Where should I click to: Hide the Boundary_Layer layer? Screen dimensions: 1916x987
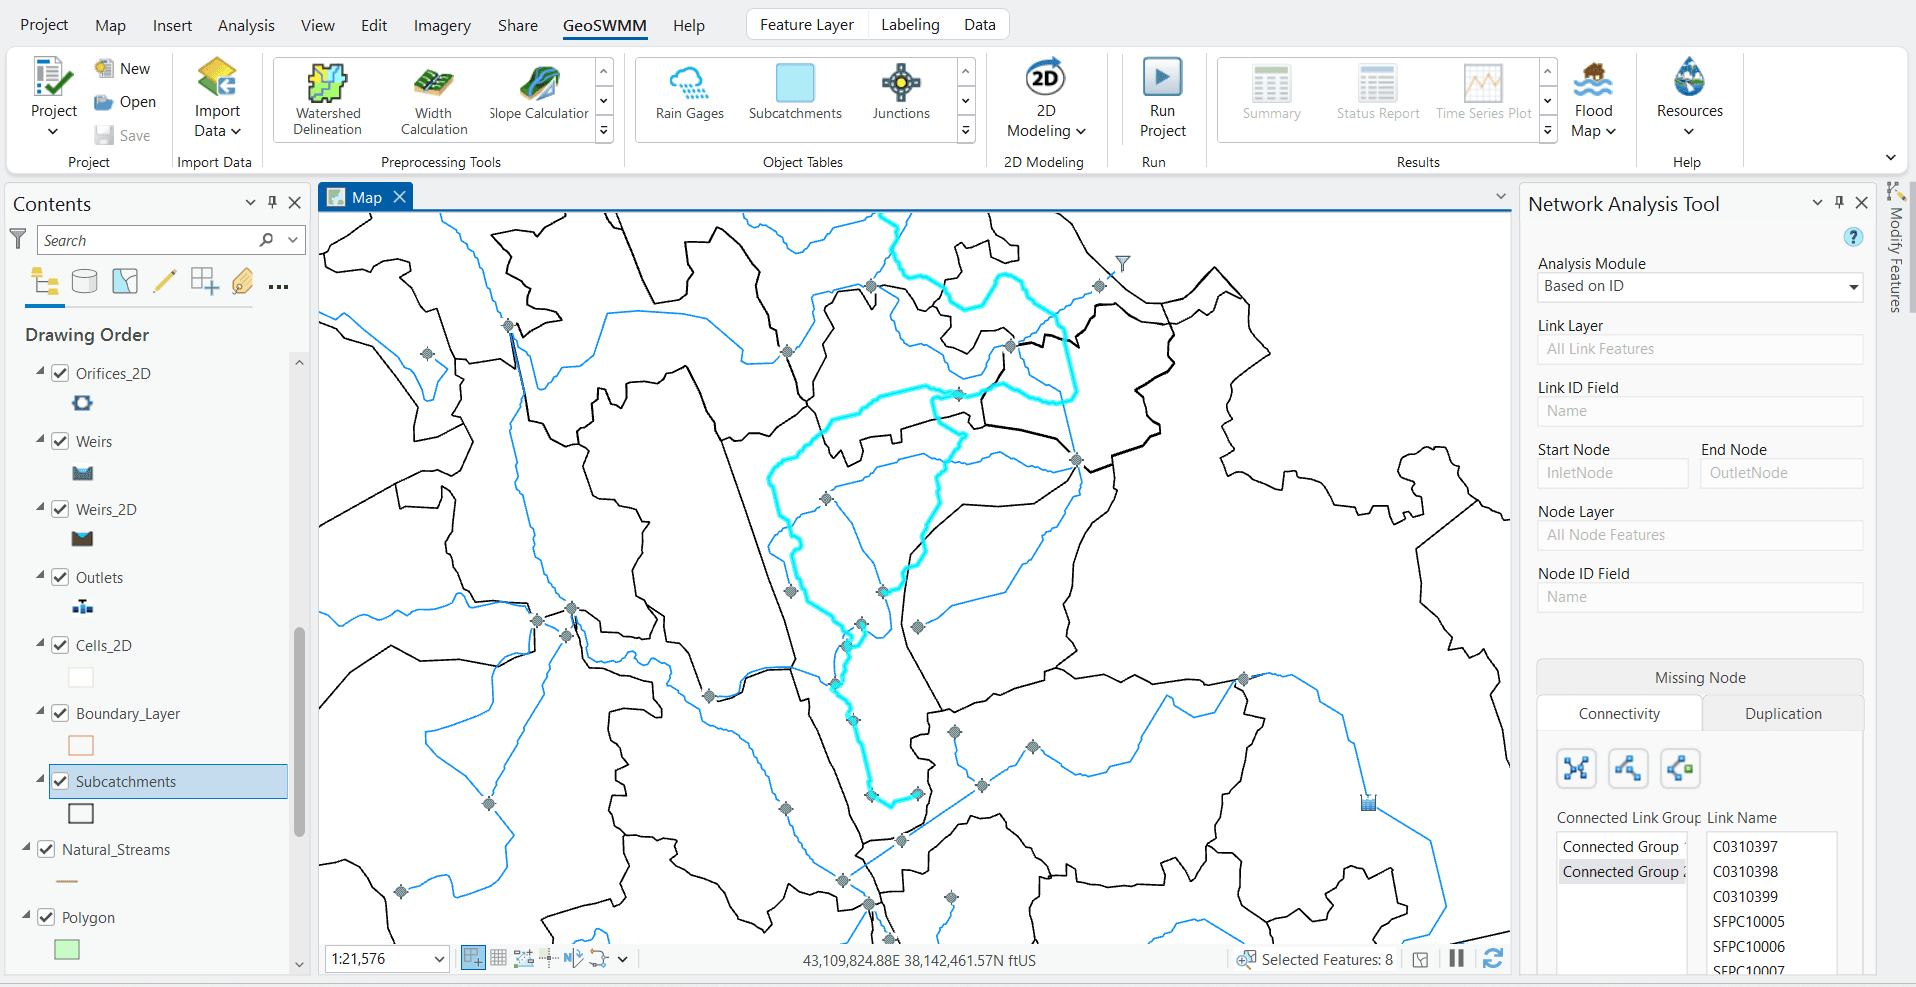tap(61, 713)
